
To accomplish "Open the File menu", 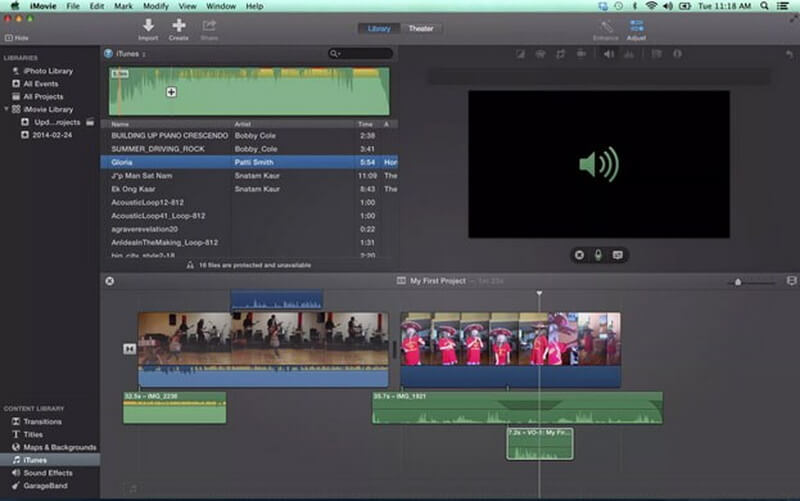I will [x=73, y=6].
